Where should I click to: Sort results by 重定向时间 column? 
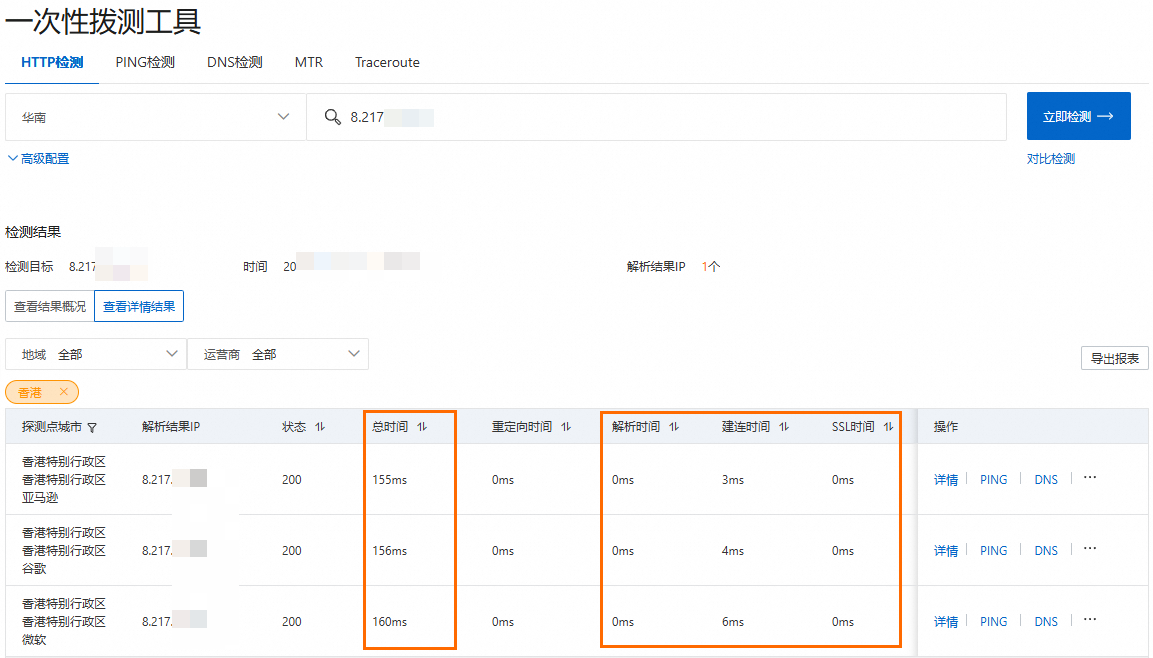tap(566, 426)
